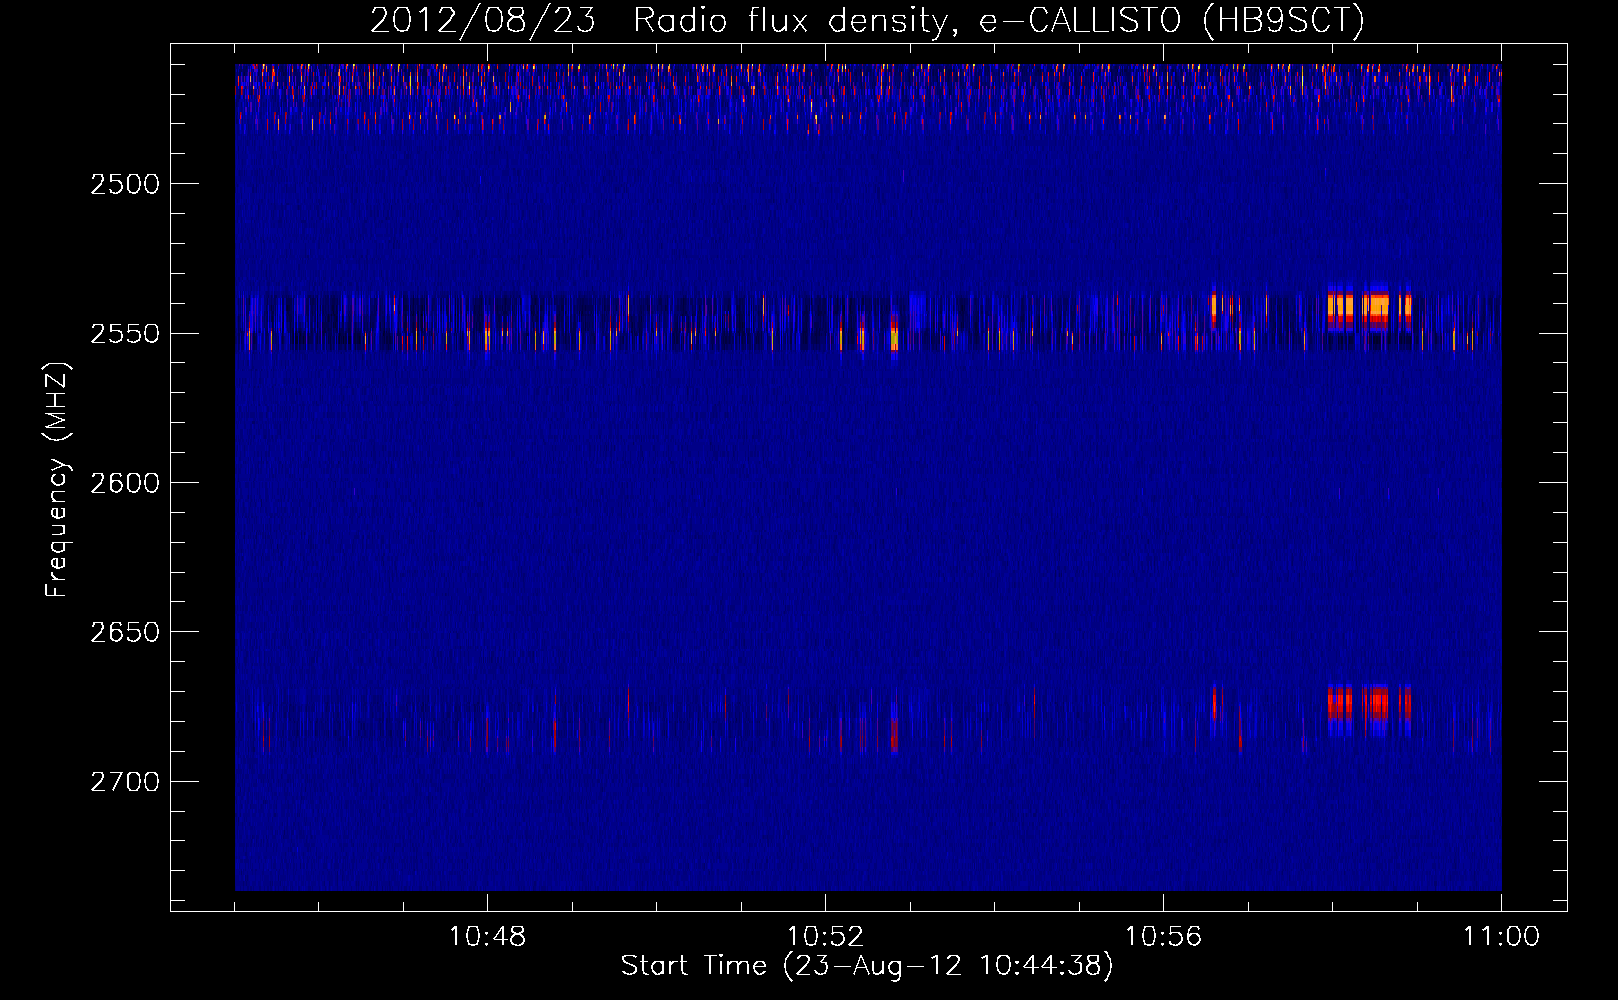Click the 10:56 time tick label
Viewport: 1618px width, 1000px height.
click(x=1163, y=937)
